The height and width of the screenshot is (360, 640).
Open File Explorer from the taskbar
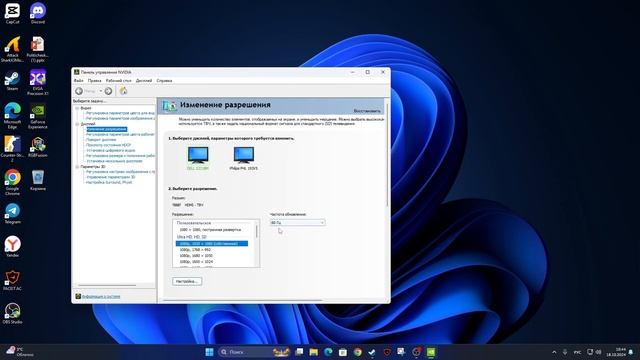coord(313,352)
